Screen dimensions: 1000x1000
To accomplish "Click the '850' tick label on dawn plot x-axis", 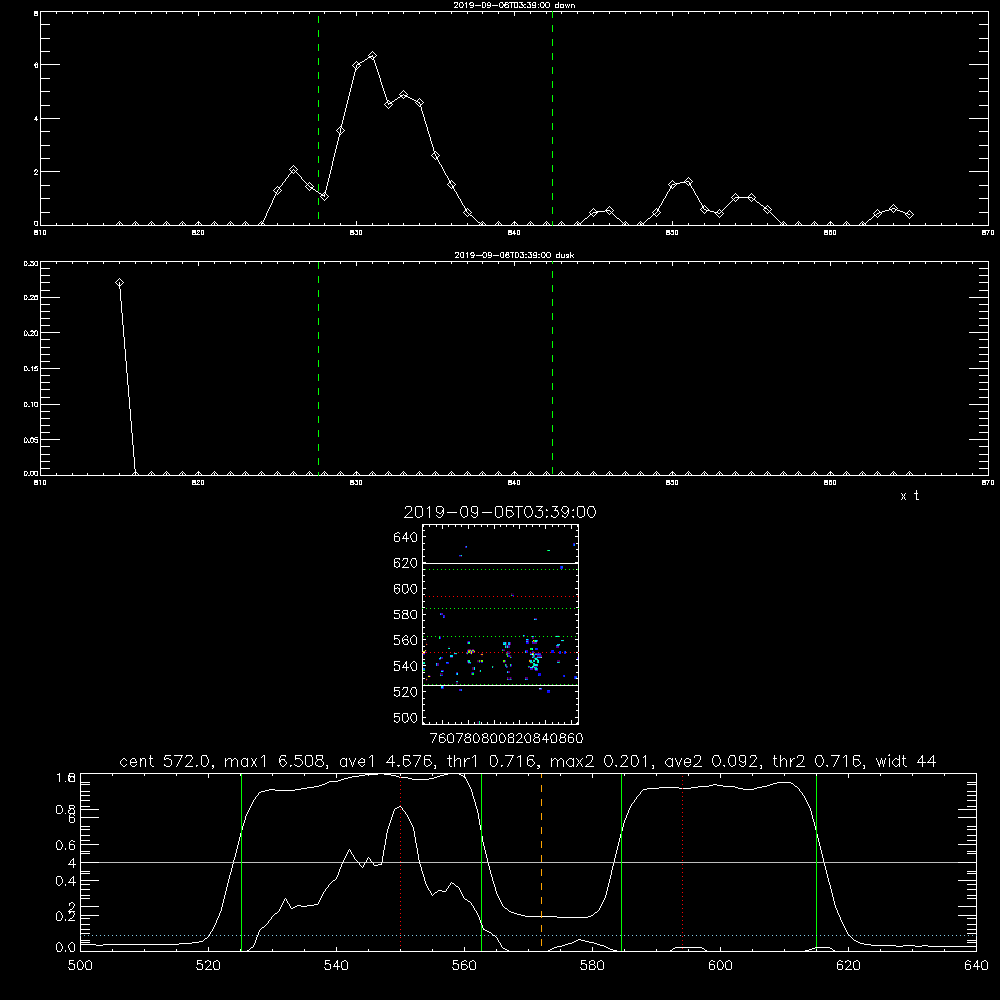I will pos(672,233).
